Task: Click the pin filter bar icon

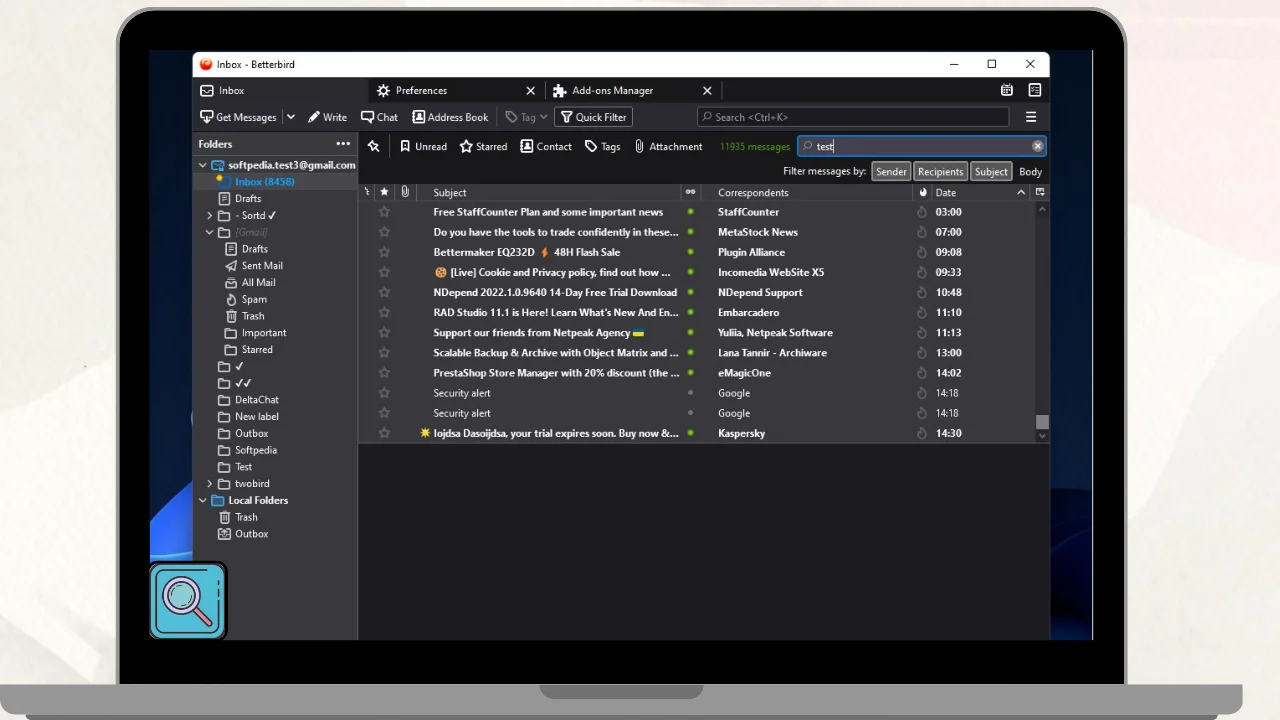Action: pos(374,146)
